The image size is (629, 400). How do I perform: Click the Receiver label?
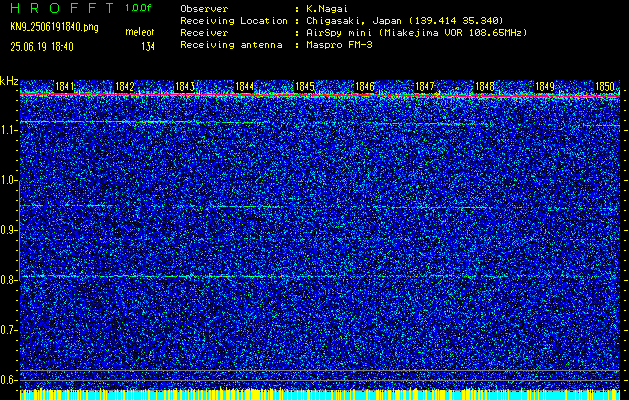[204, 33]
